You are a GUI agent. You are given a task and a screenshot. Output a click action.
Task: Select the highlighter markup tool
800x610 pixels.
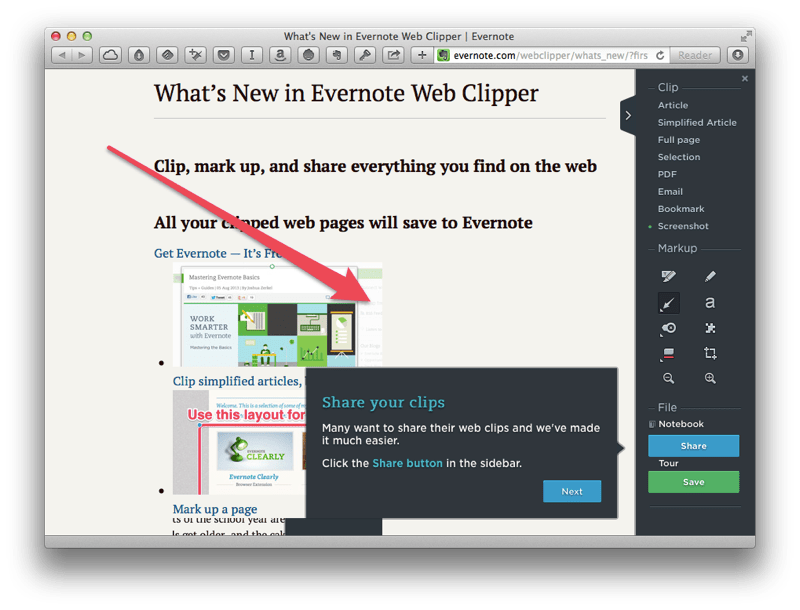point(668,276)
